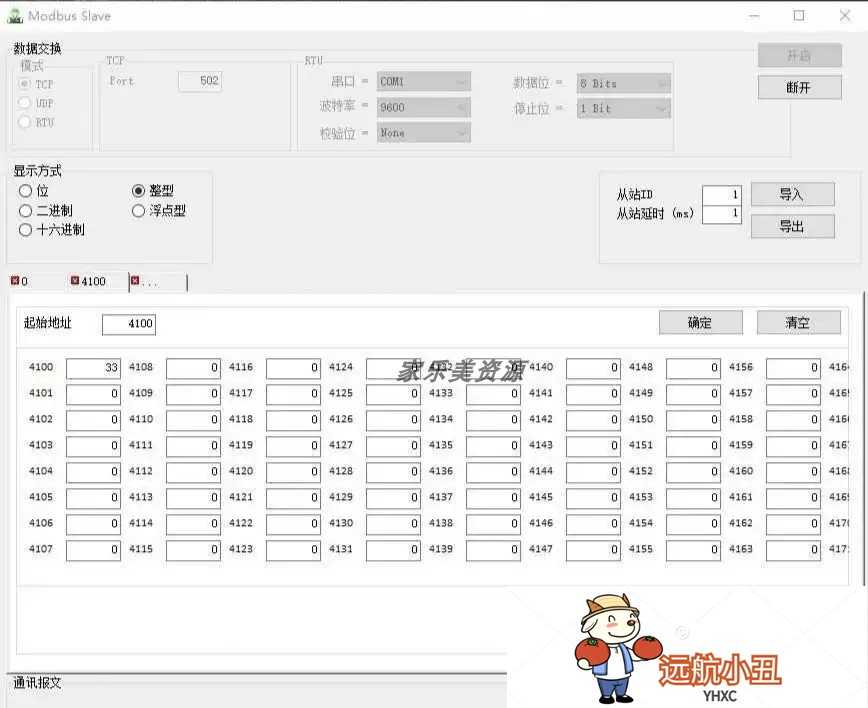Click the 断开 button
The image size is (868, 708).
(799, 87)
